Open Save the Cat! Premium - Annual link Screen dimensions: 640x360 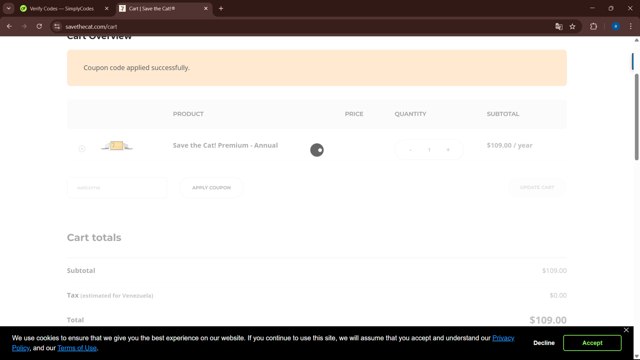[225, 145]
